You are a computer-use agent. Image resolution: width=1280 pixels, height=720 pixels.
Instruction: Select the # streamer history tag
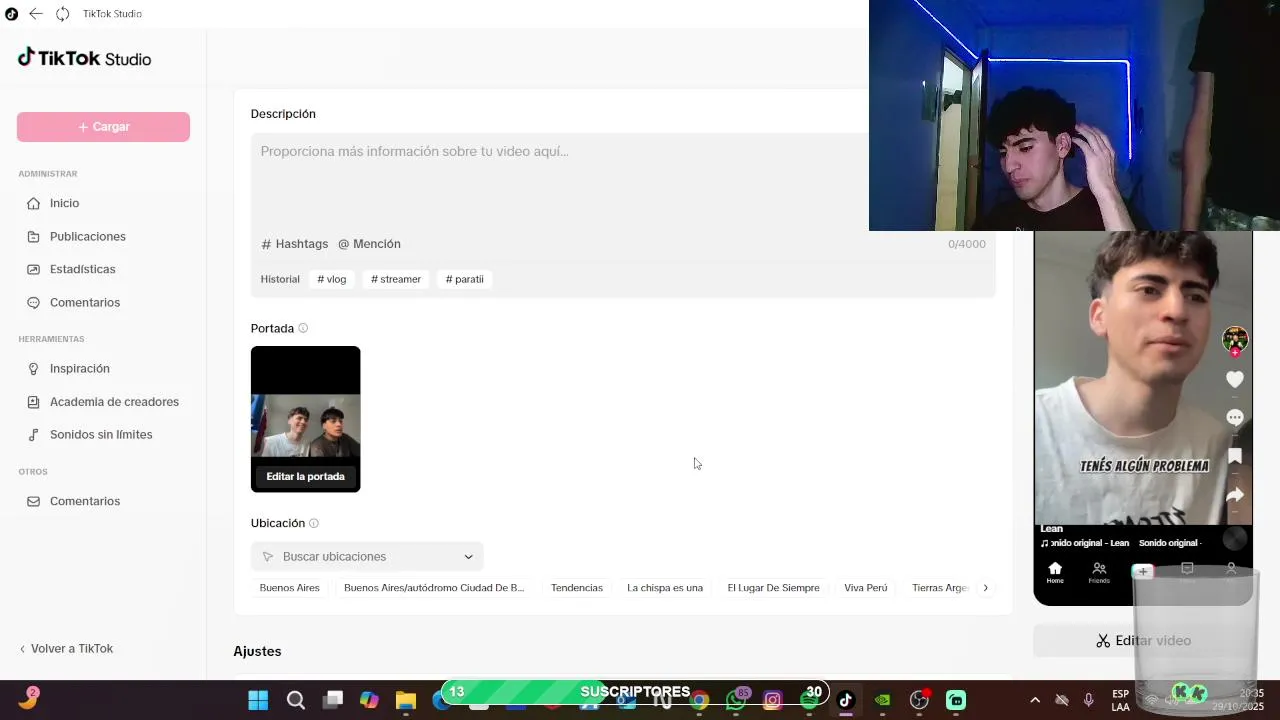(x=396, y=279)
